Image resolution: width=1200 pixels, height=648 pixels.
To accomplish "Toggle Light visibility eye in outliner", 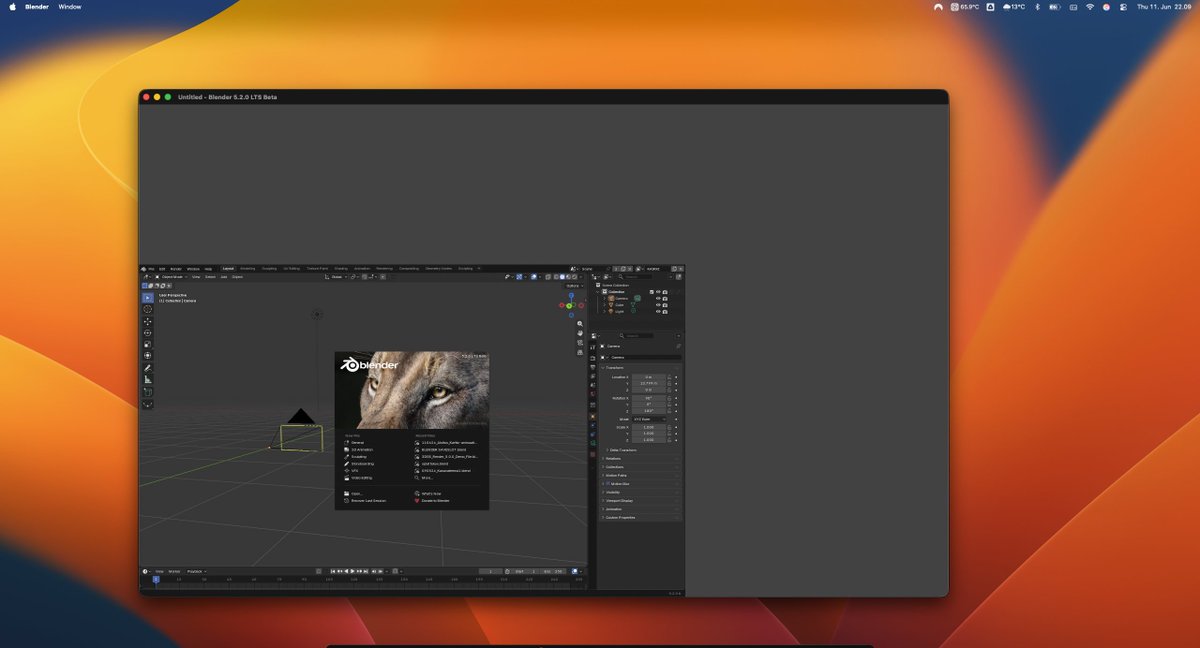I will (x=658, y=312).
